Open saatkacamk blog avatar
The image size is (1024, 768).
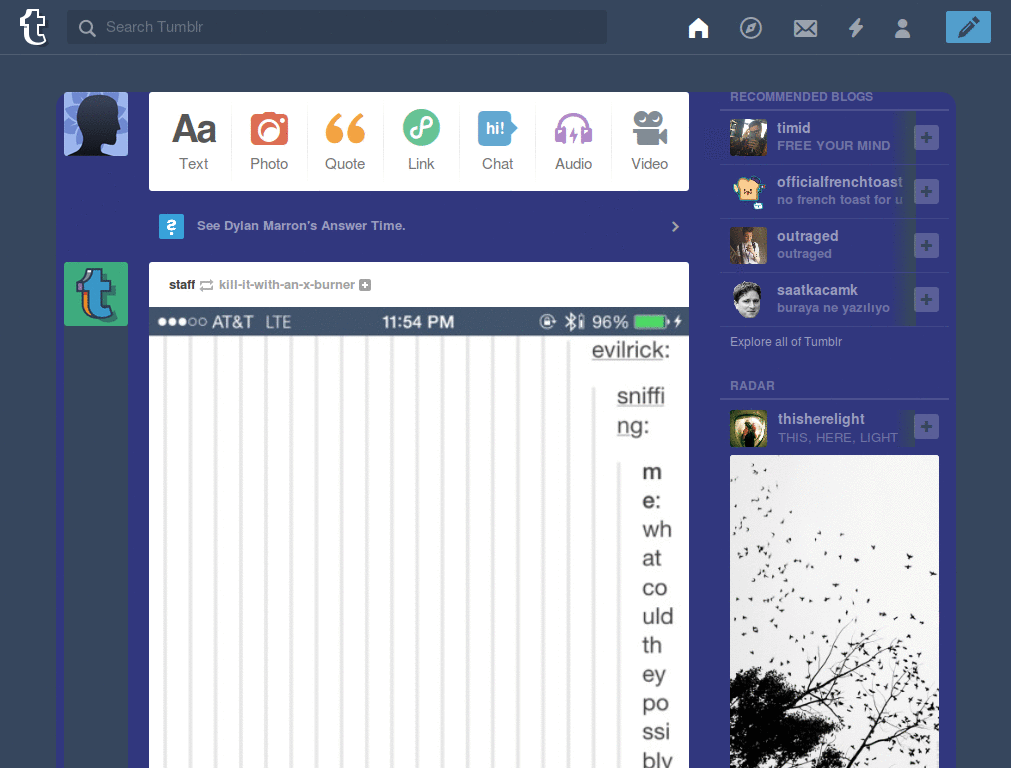pos(748,300)
